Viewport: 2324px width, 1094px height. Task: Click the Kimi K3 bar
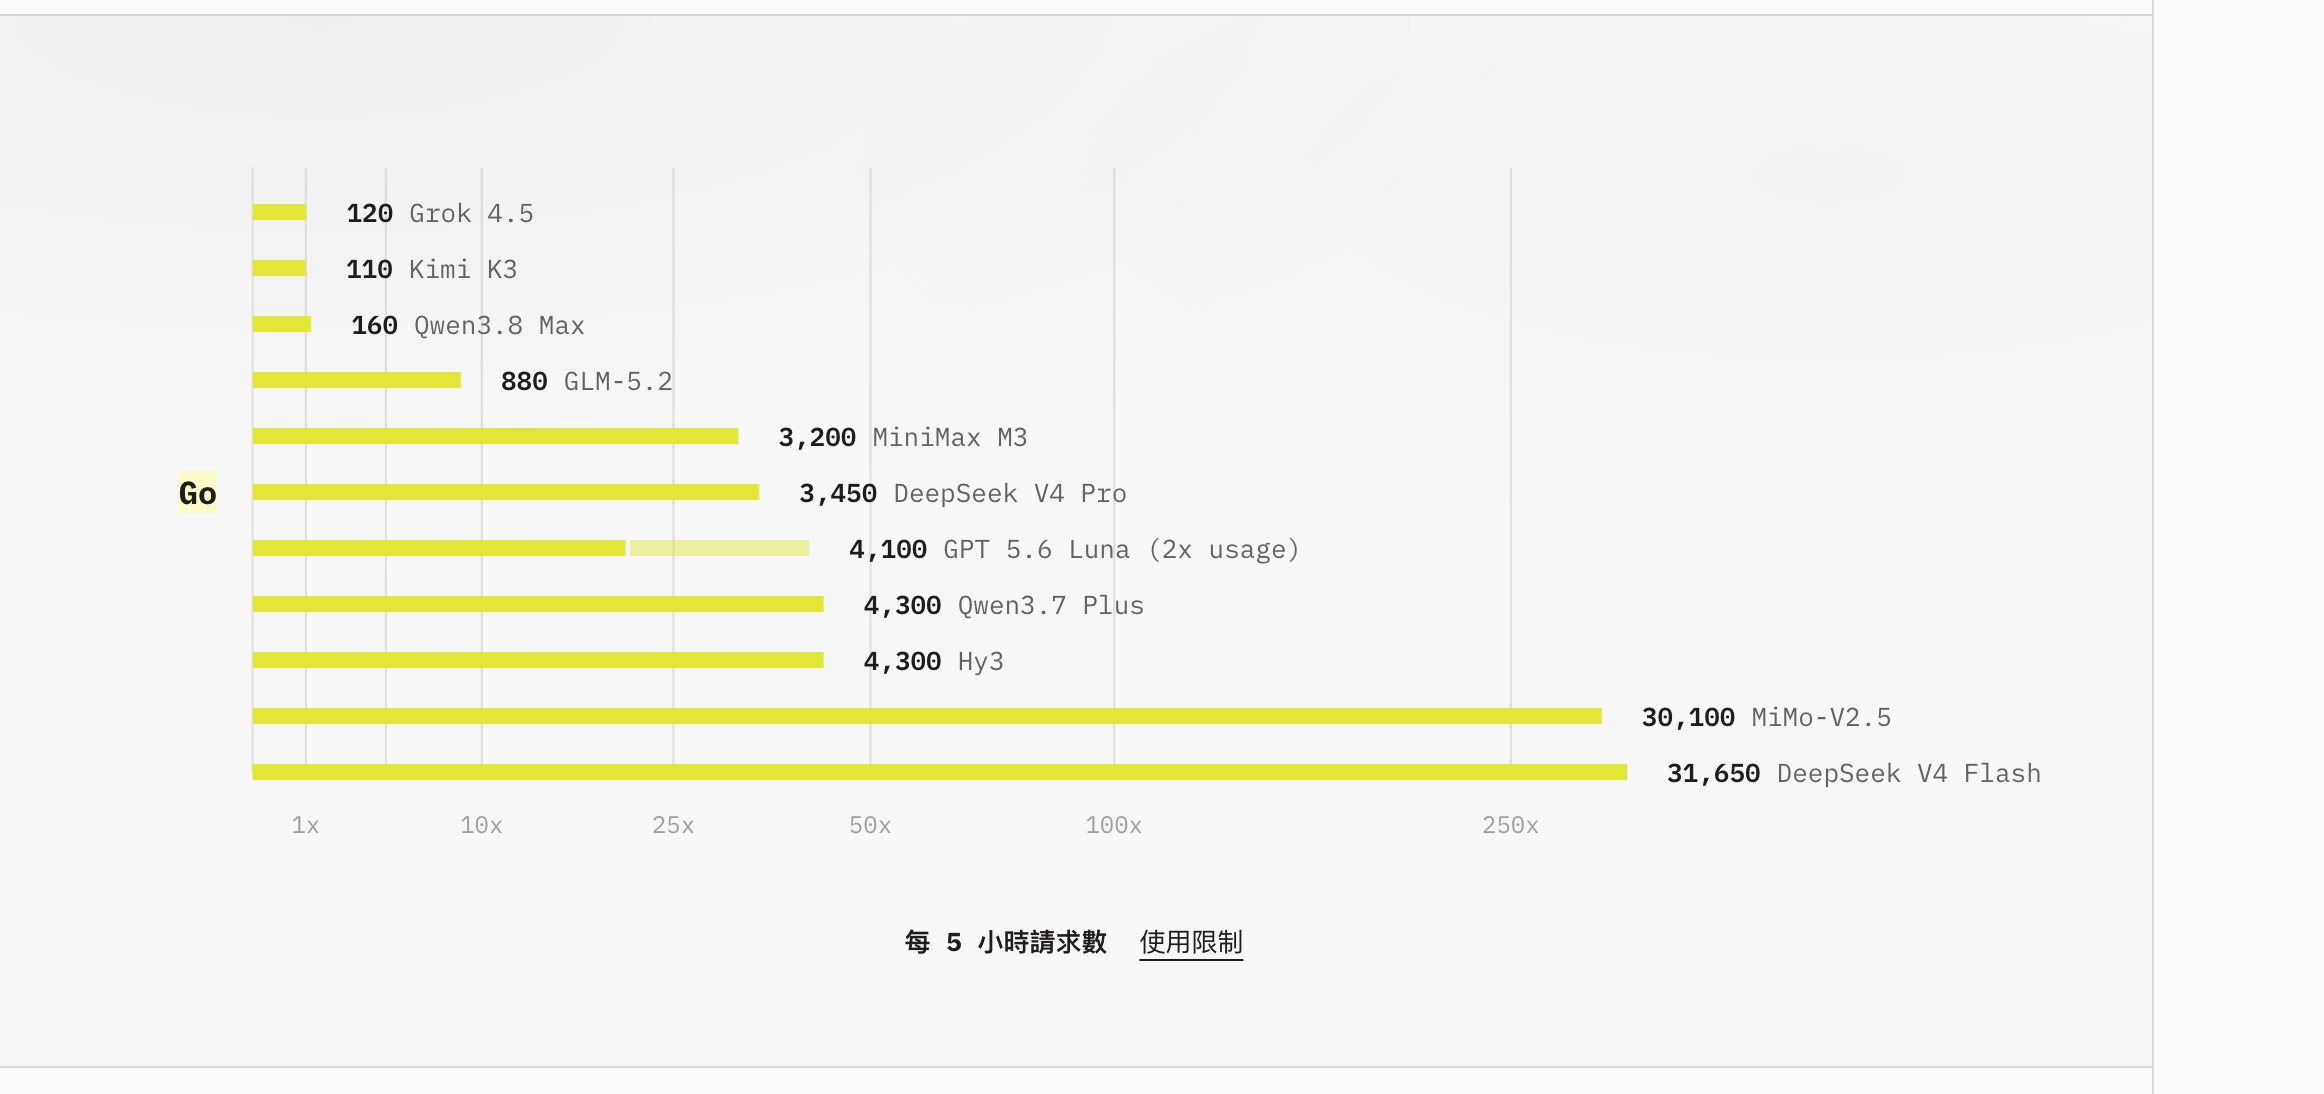pos(279,268)
